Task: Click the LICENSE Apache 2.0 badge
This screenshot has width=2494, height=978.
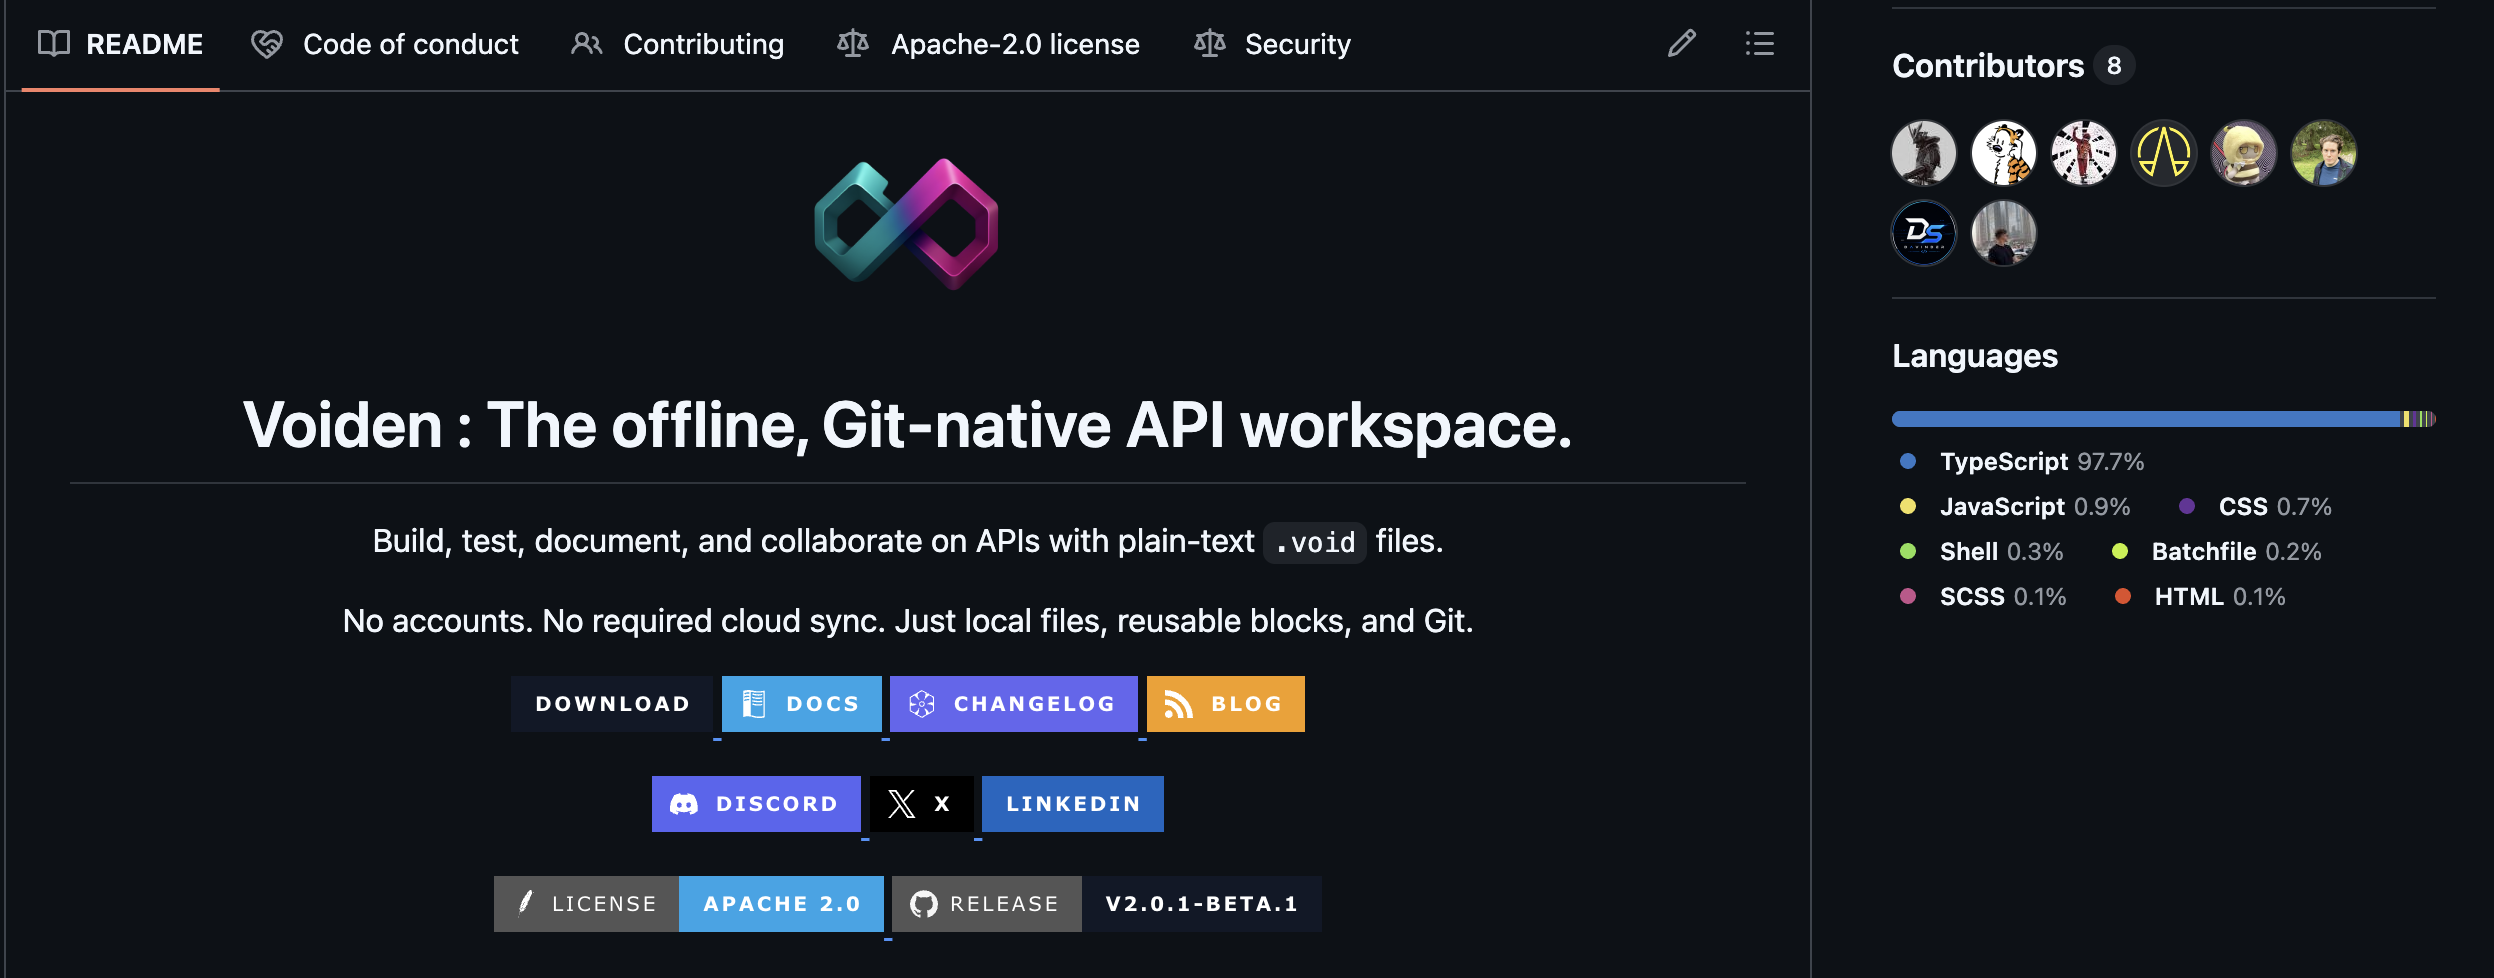Action: click(689, 904)
